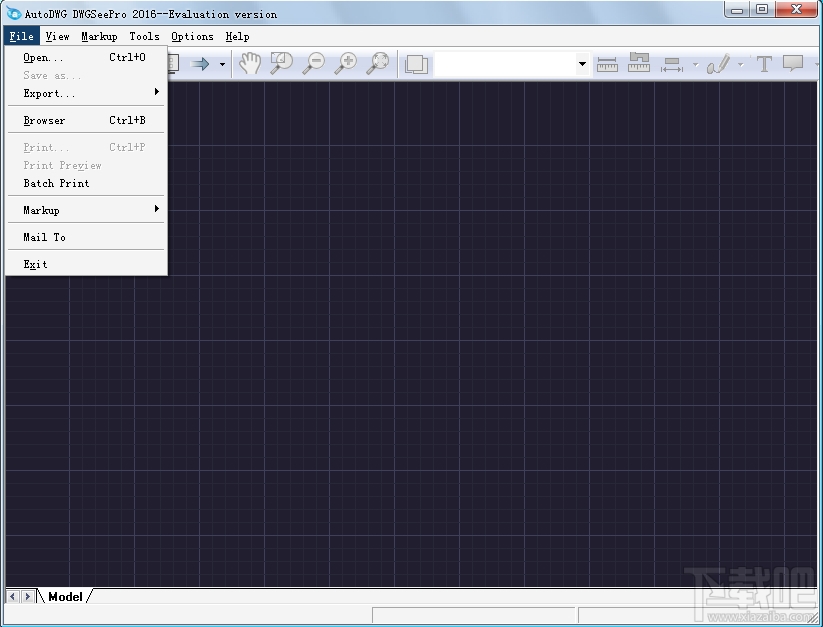Viewport: 823px width, 627px height.
Task: Close the DWGSeePro window
Action: click(x=797, y=9)
